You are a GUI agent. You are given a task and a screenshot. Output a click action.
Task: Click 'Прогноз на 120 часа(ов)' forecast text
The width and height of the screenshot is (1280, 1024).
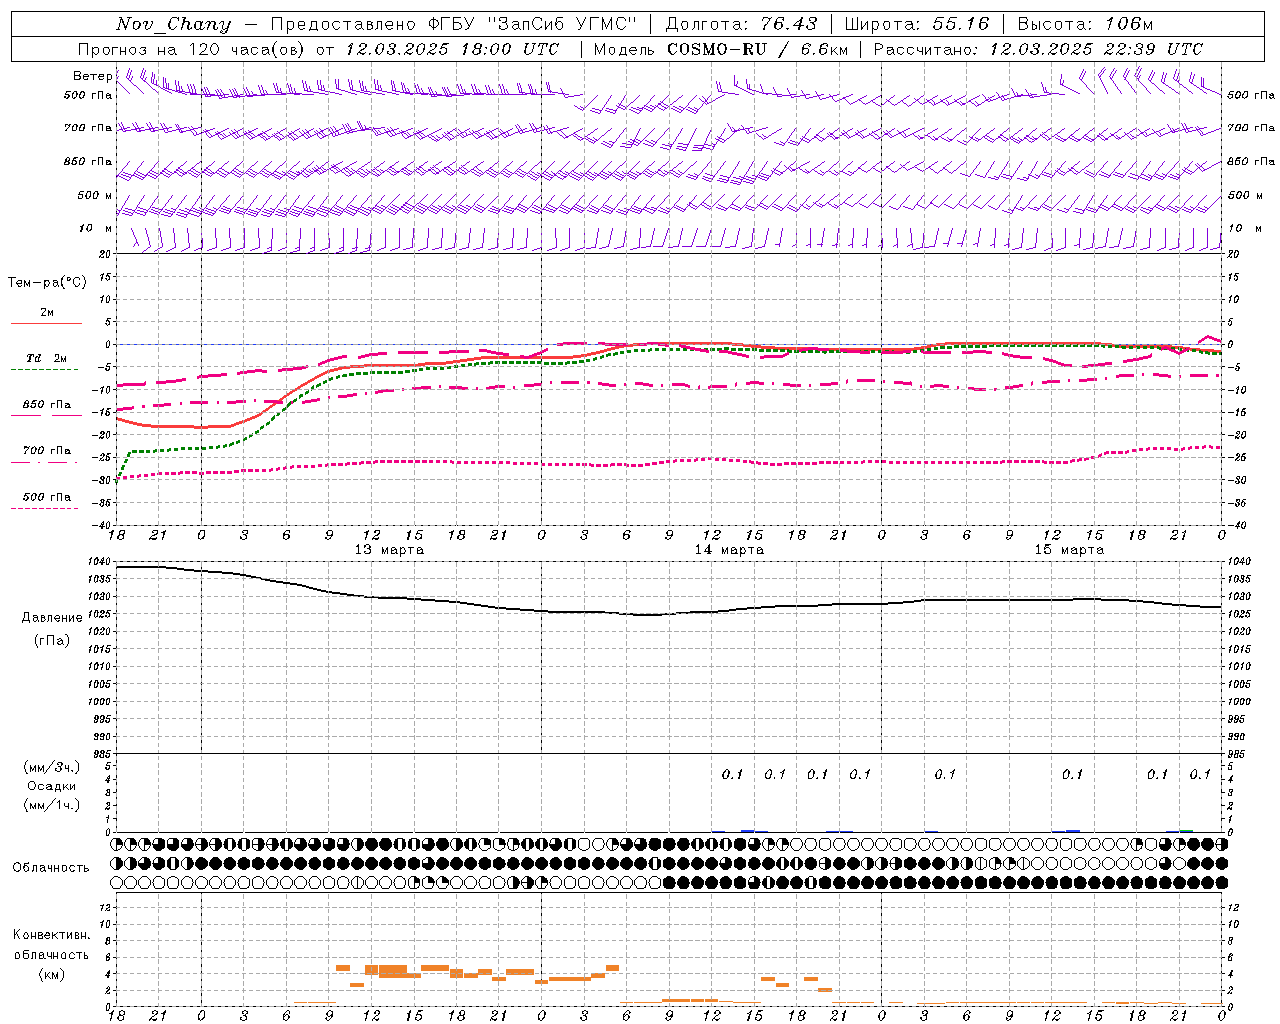click(192, 49)
